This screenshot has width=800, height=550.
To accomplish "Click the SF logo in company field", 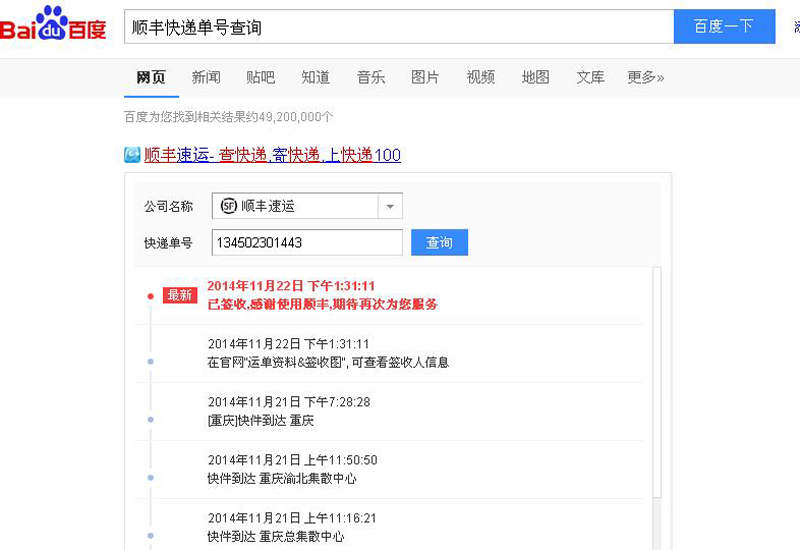I will (x=228, y=206).
